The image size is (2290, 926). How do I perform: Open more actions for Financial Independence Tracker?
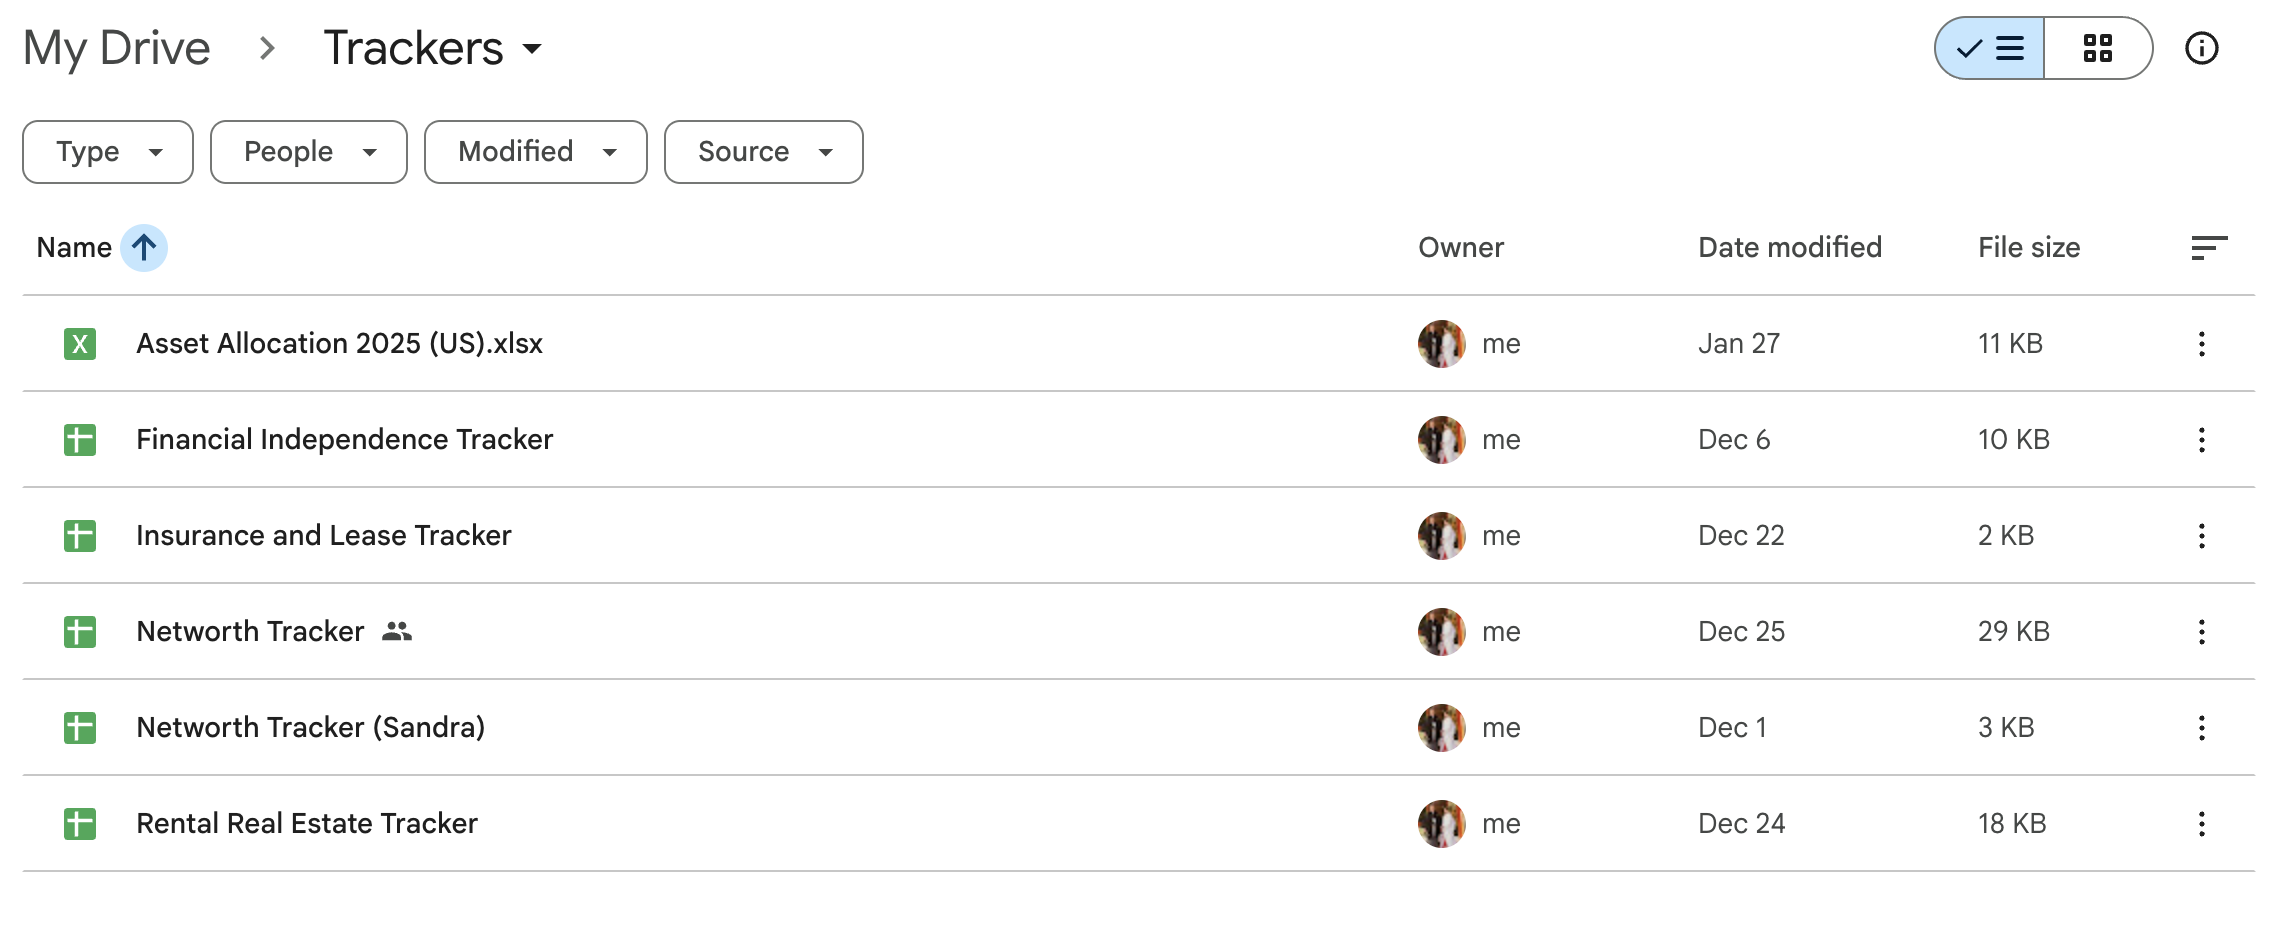[x=2201, y=440]
